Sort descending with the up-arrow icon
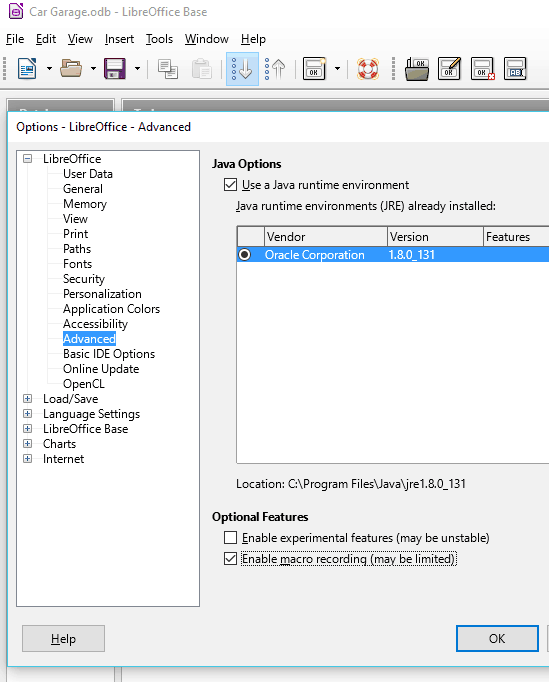Image resolution: width=549 pixels, height=682 pixels. [275, 69]
